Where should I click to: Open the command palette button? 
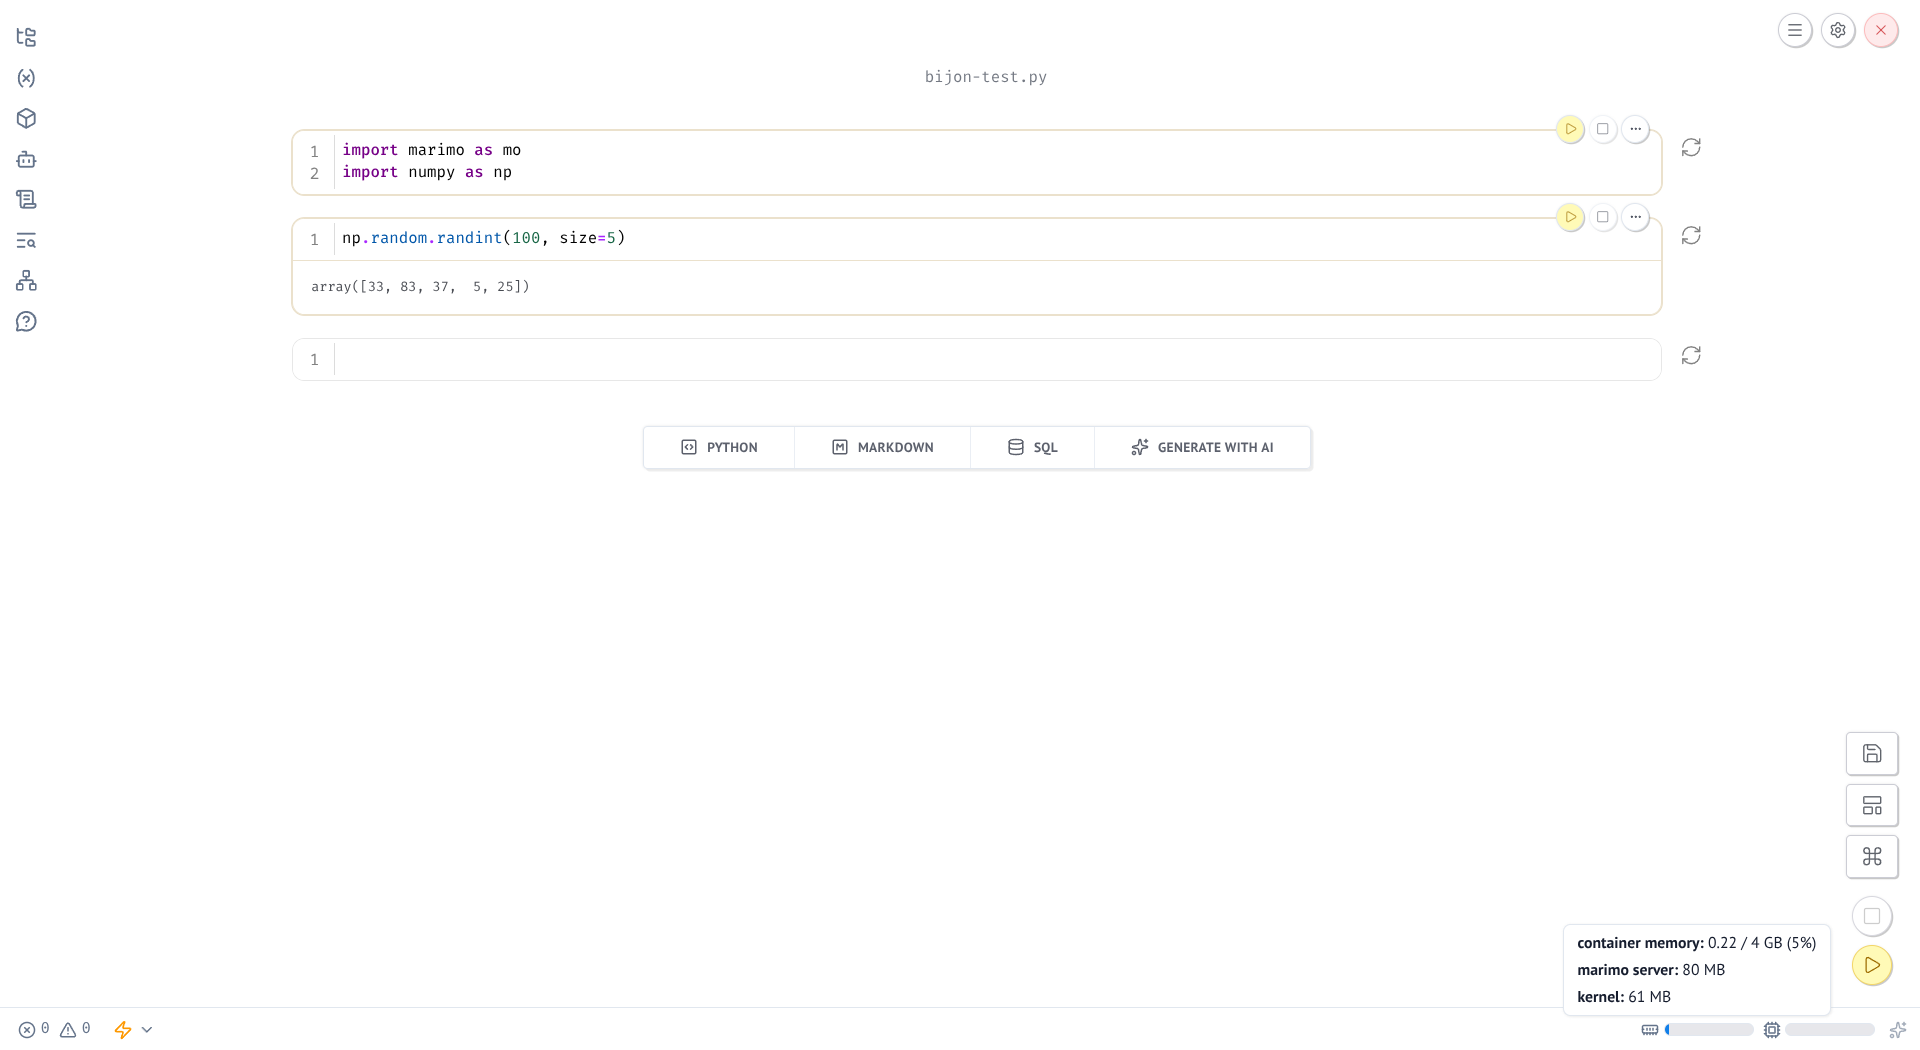(x=1872, y=857)
